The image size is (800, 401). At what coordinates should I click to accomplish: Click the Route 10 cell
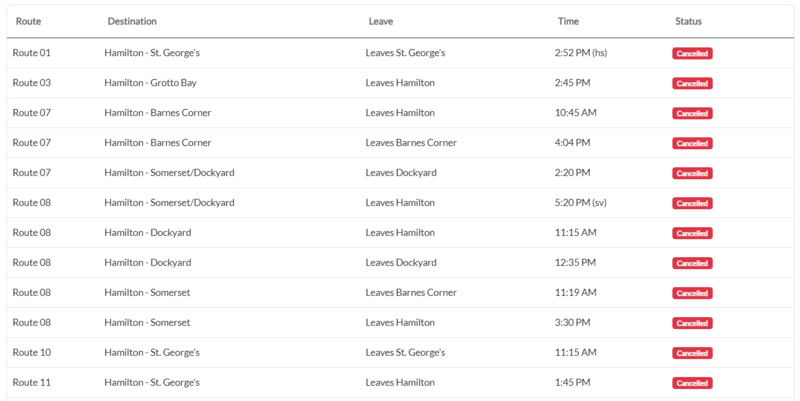(31, 353)
